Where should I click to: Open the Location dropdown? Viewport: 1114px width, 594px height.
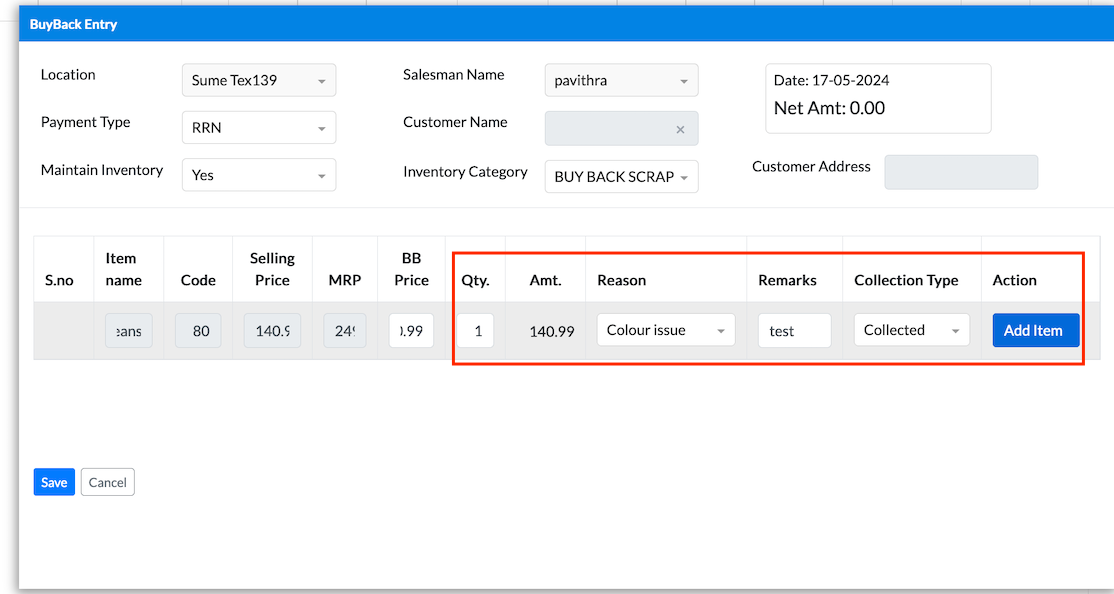coord(259,80)
